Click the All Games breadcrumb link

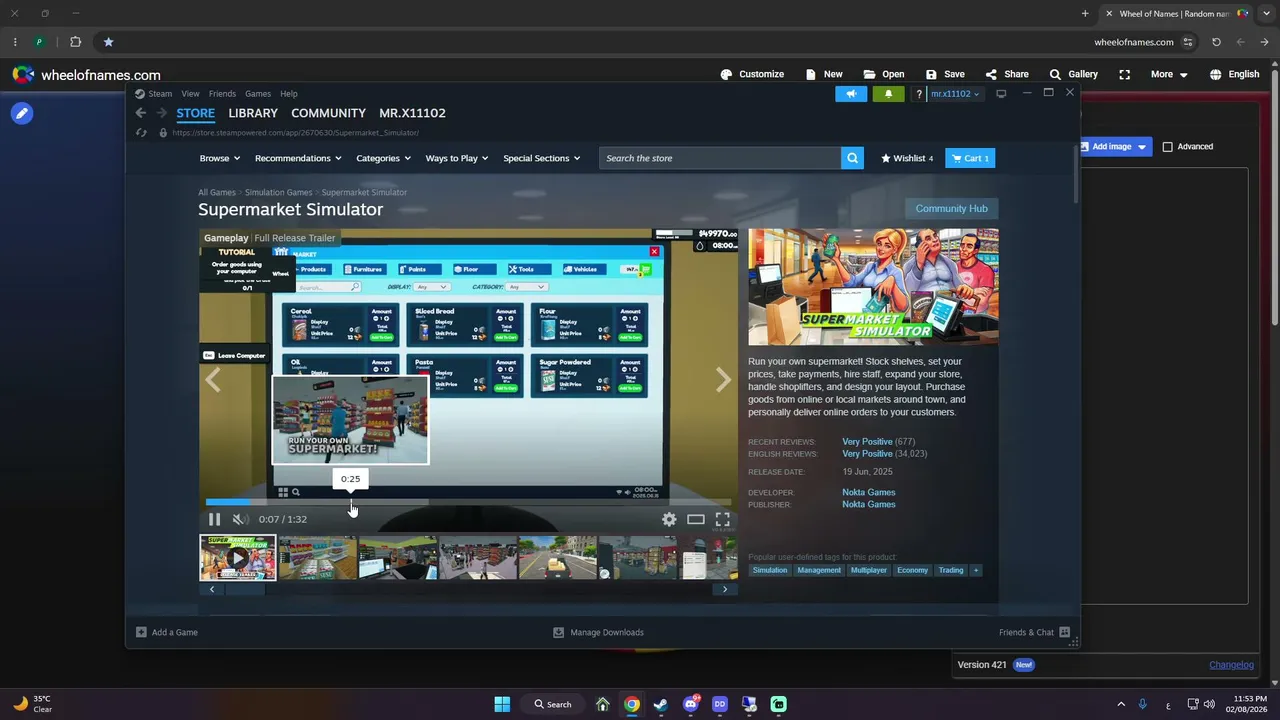point(217,192)
